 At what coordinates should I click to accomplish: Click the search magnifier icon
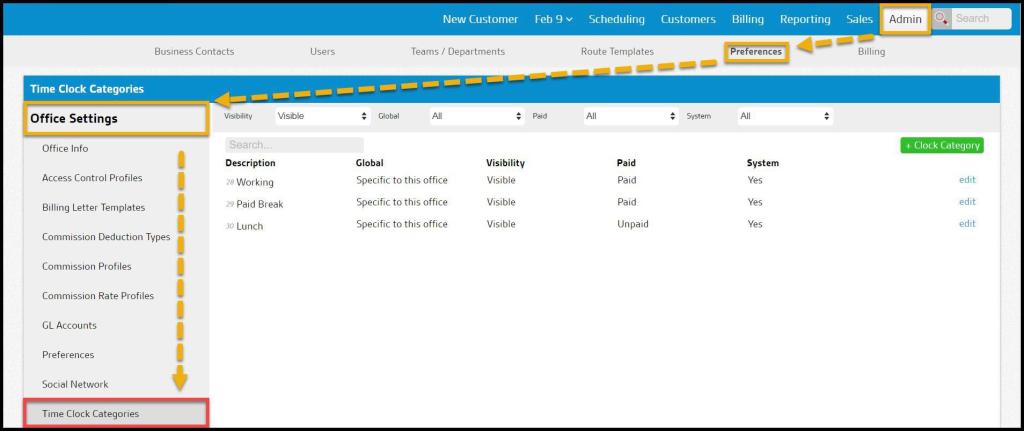point(941,19)
